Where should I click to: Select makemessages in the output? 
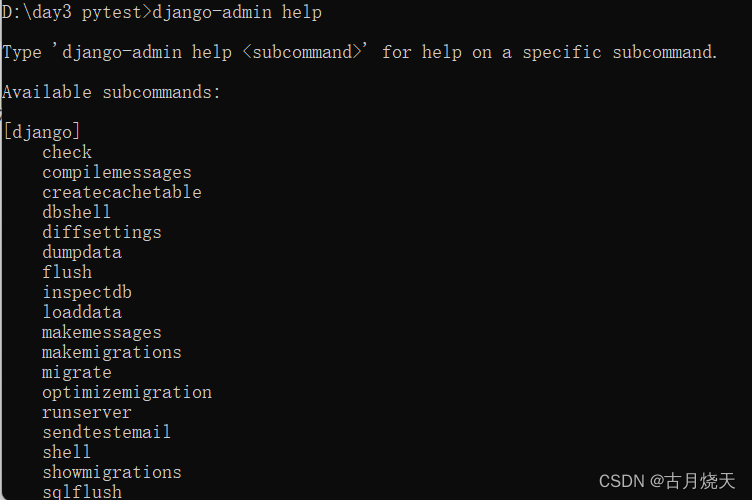tap(102, 332)
